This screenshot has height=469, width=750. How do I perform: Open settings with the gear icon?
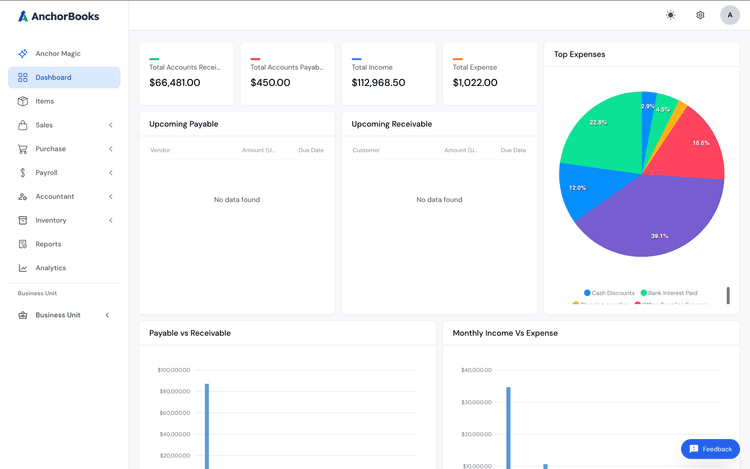pos(700,15)
